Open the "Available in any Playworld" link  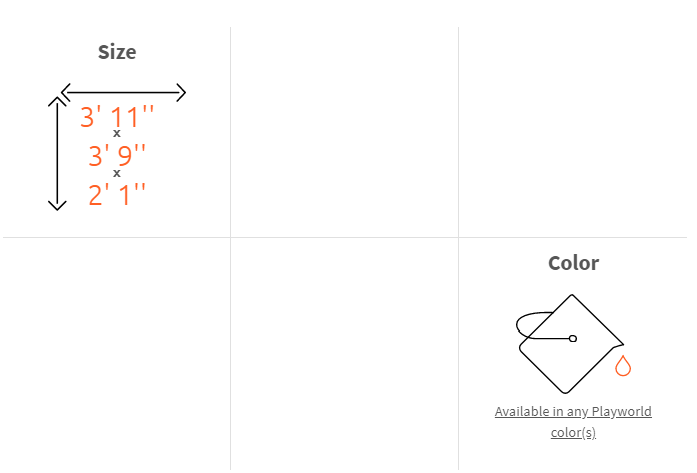(x=573, y=412)
